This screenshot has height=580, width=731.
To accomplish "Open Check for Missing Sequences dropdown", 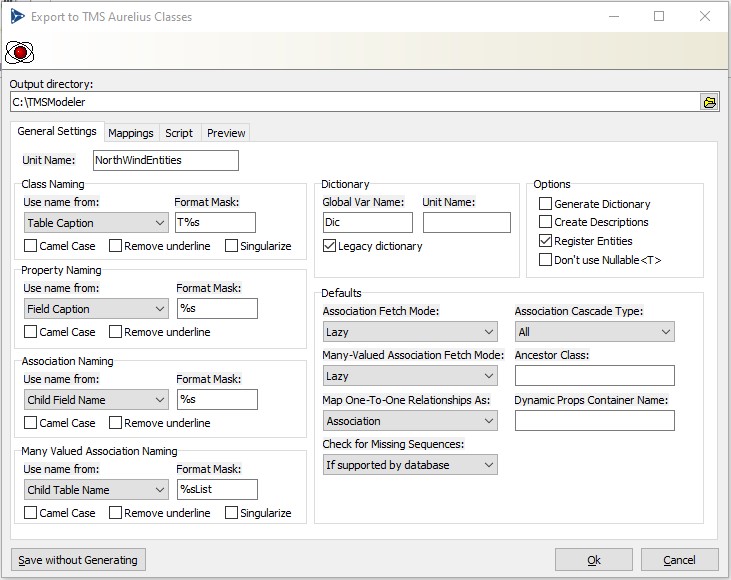I will tap(410, 465).
